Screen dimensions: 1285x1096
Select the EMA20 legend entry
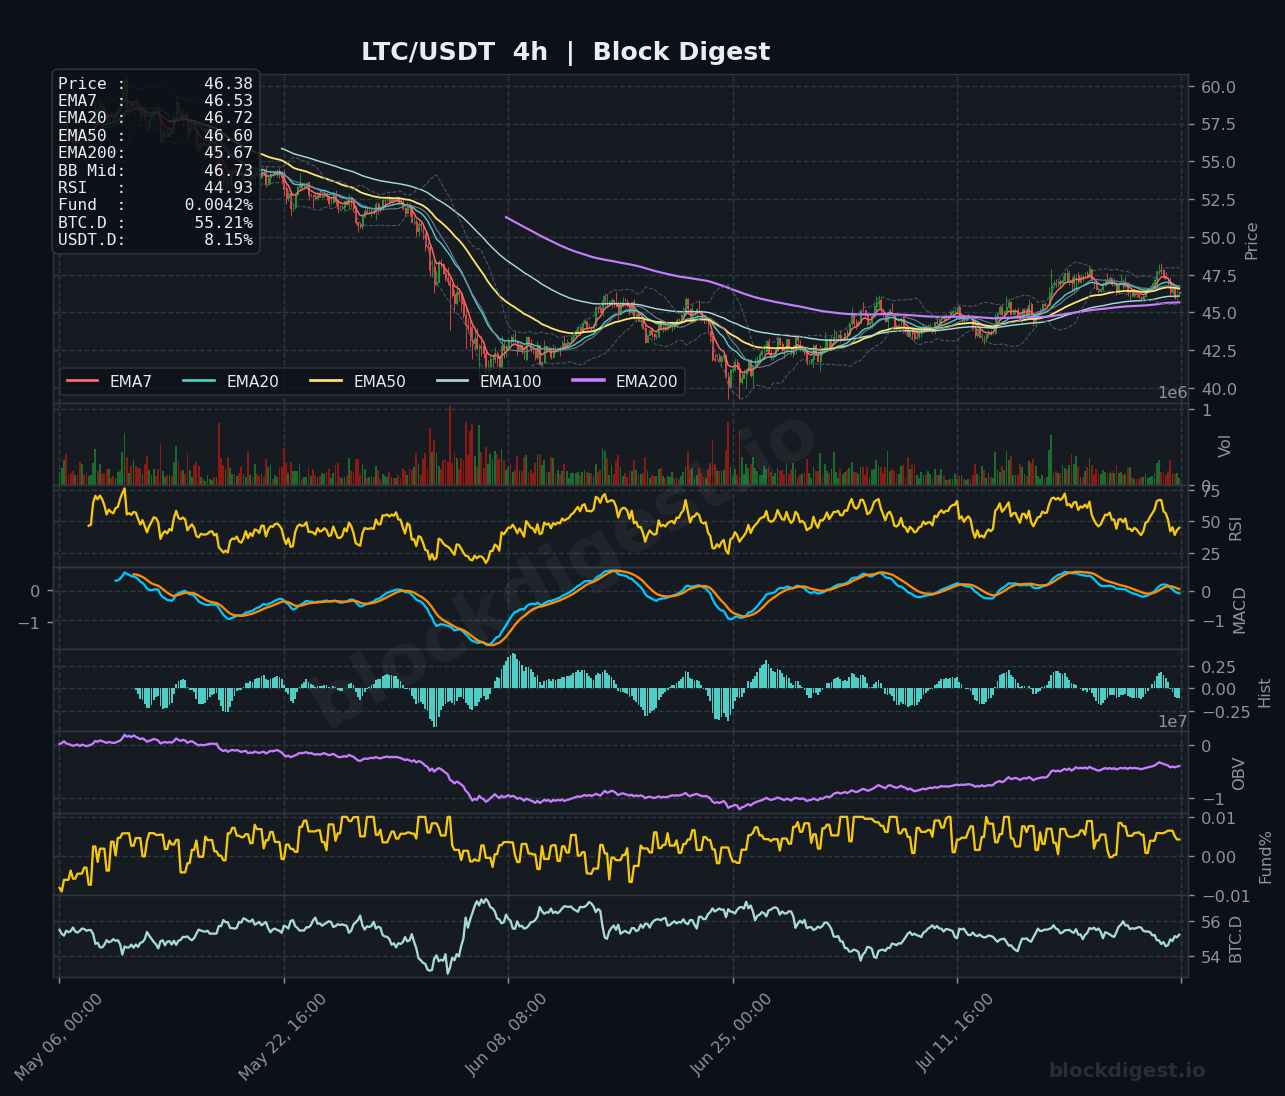coord(231,381)
